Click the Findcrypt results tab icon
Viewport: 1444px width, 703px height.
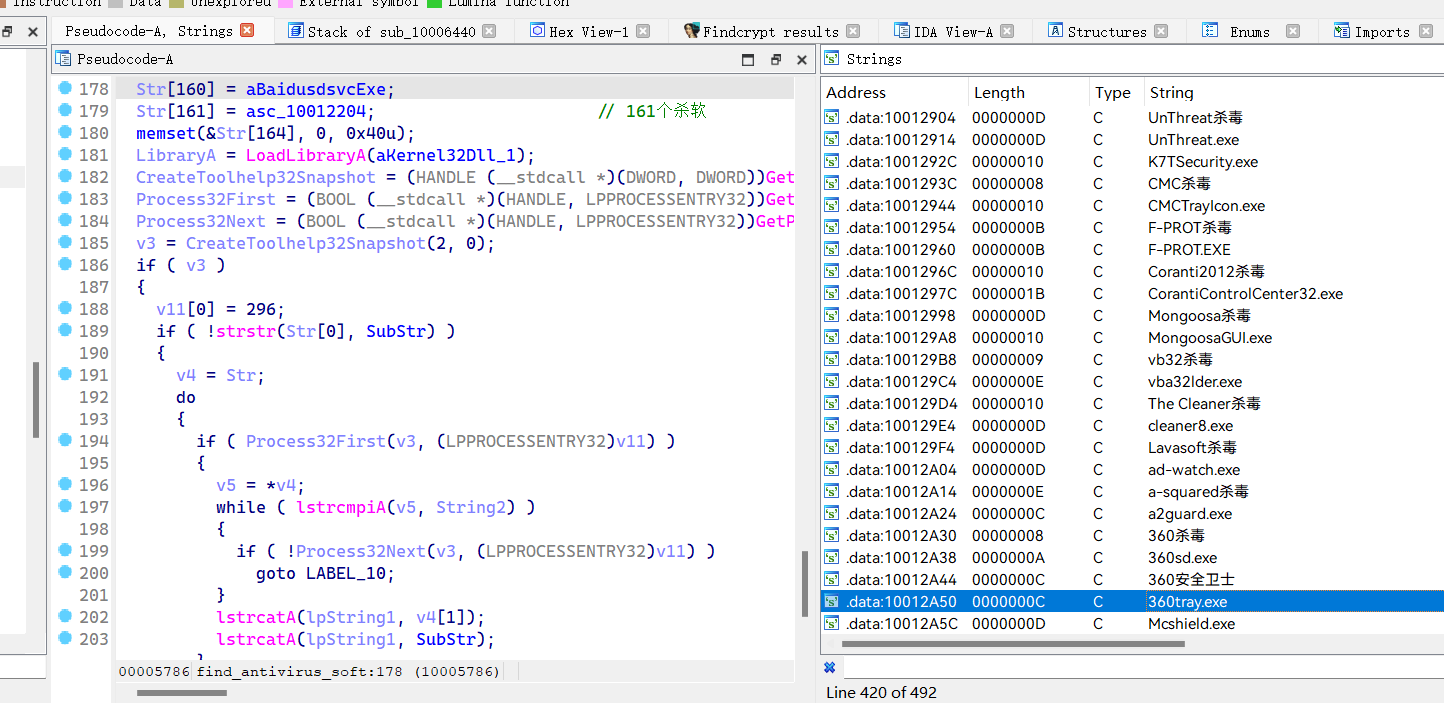point(691,31)
